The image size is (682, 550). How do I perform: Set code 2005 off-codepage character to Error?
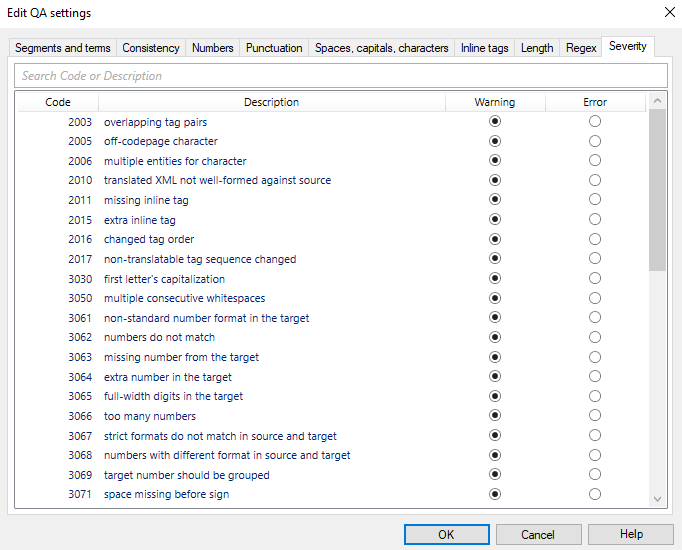coord(595,141)
